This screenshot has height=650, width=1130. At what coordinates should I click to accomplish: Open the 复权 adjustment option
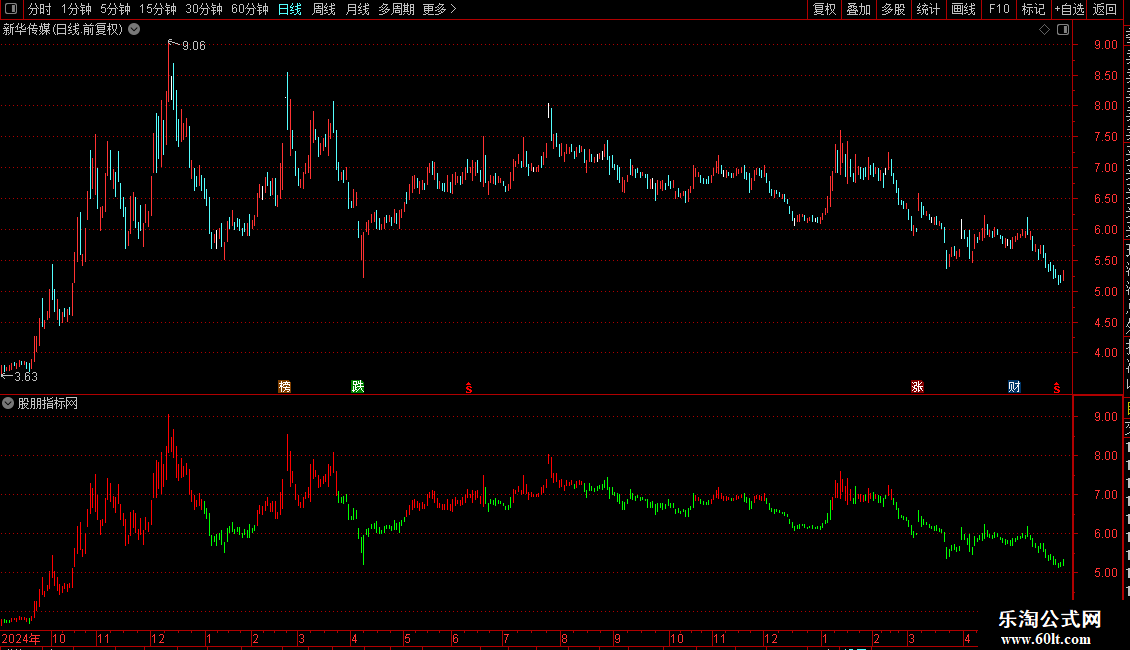coord(824,9)
